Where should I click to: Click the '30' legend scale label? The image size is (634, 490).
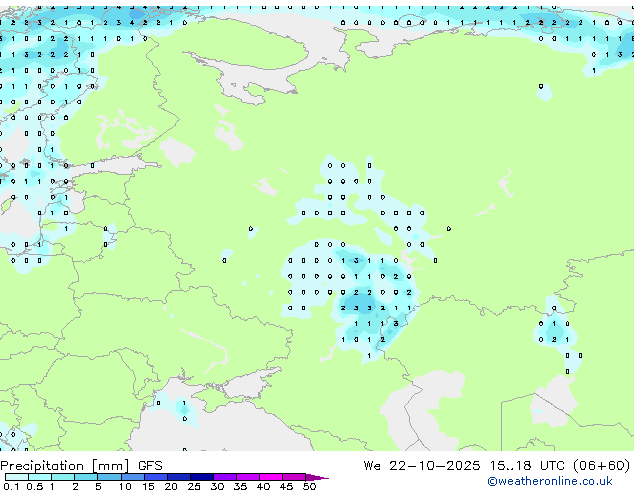pyautogui.click(x=217, y=486)
